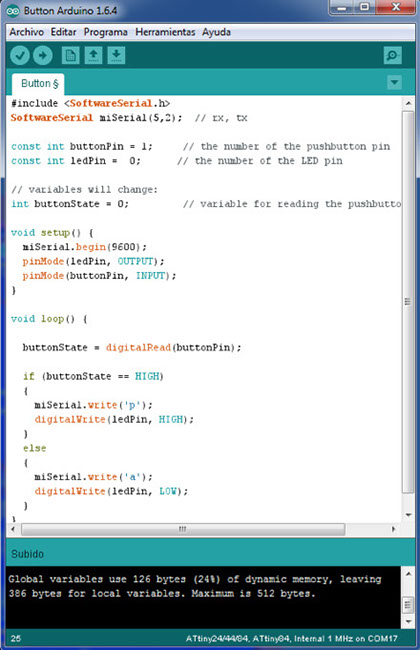Click 'void loop() {' line
Screen dimensions: 420x650
coord(49,319)
